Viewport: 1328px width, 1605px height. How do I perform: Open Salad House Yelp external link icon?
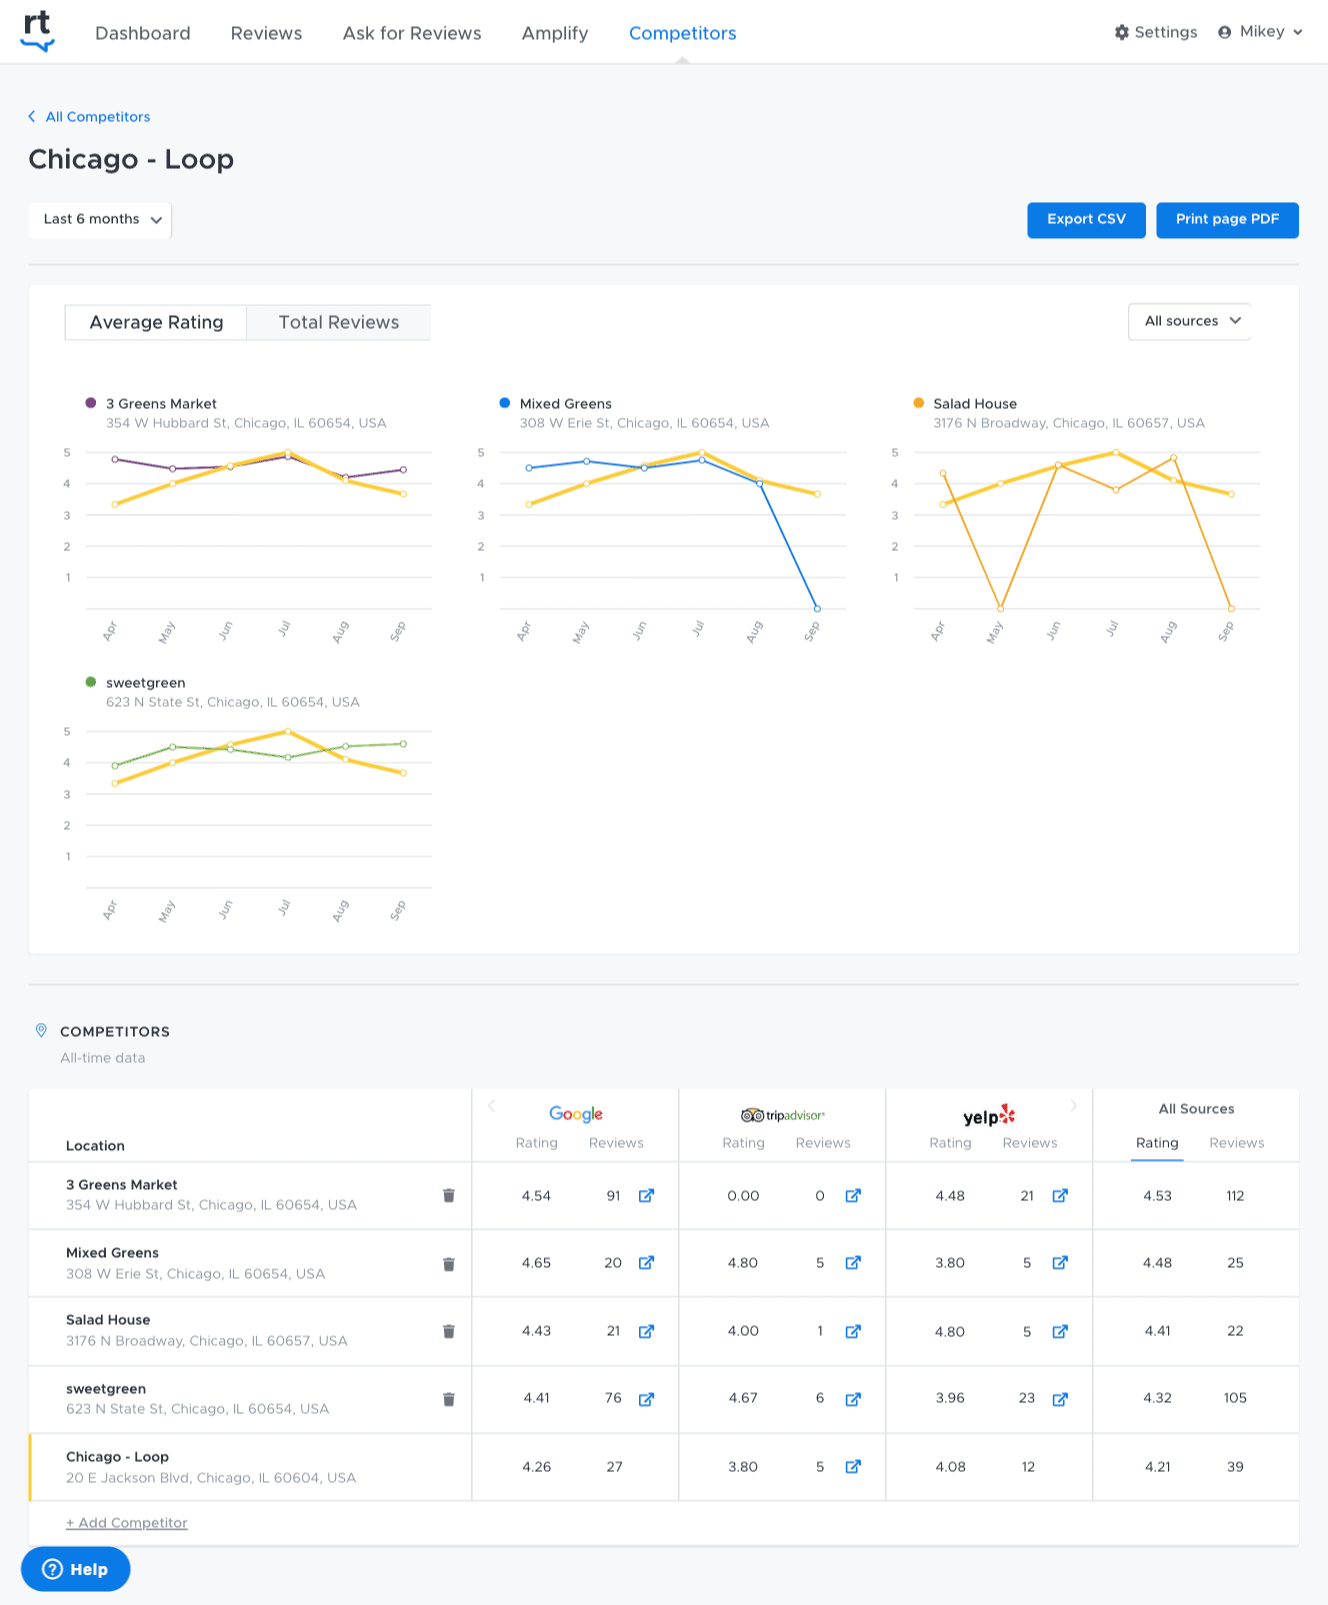tap(1060, 1331)
